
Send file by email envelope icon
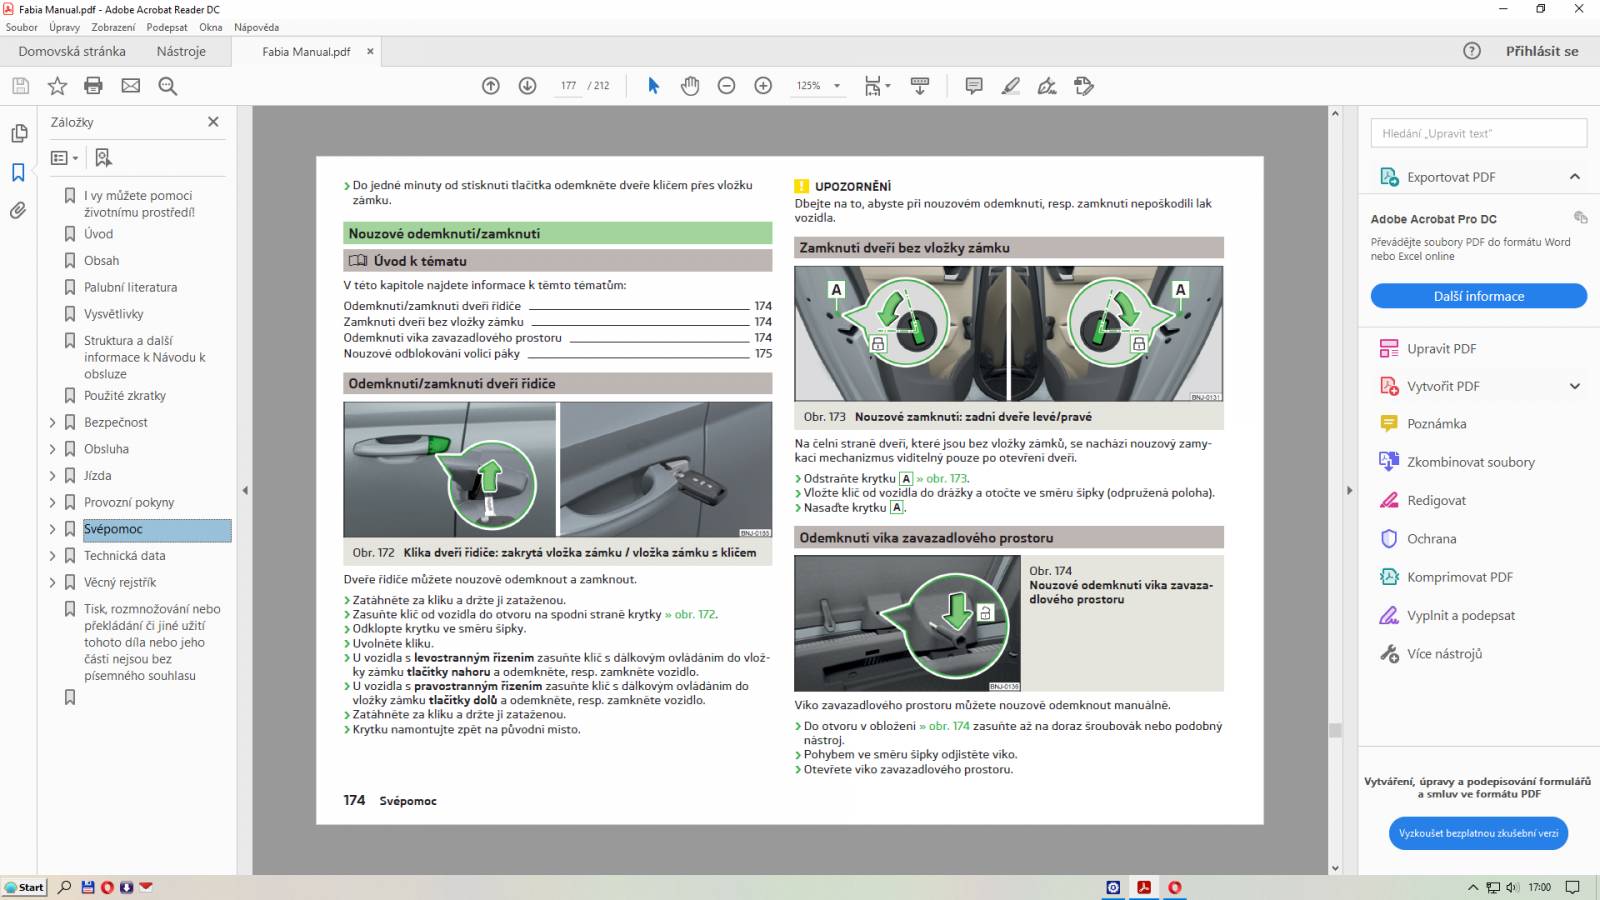[x=131, y=86]
